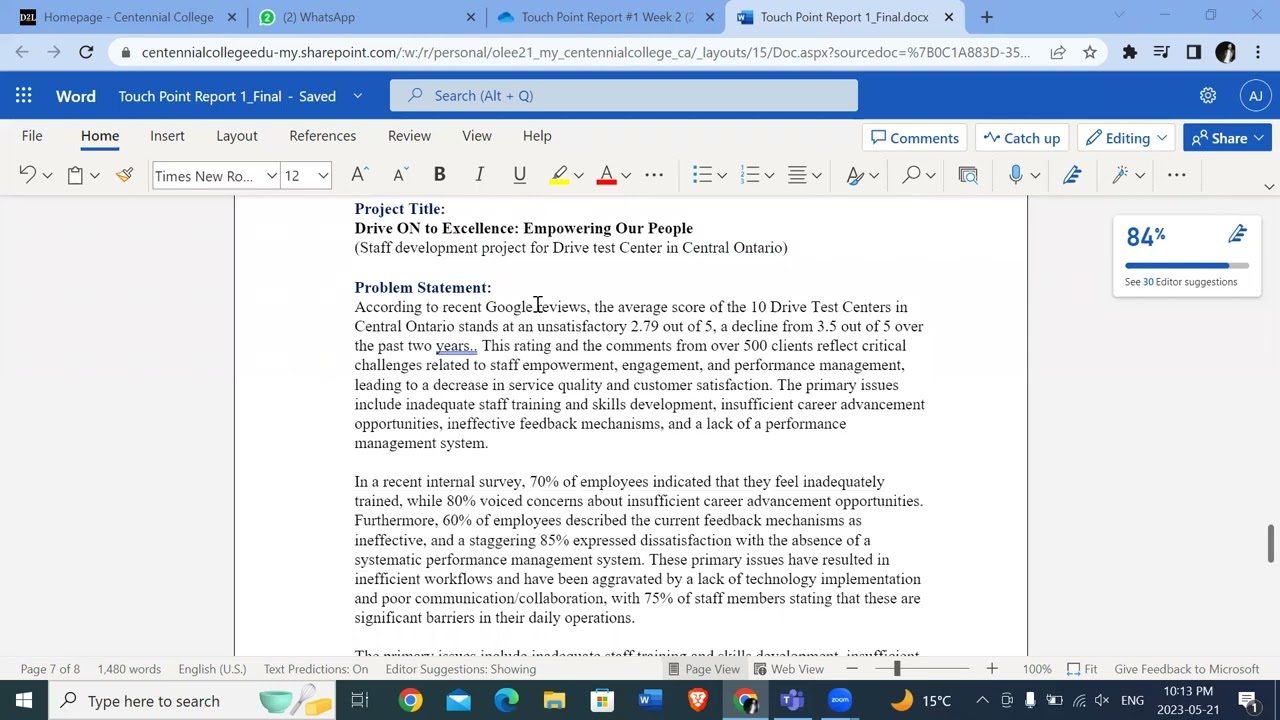Open bullet list style dropdown arrow
Image resolution: width=1280 pixels, height=720 pixels.
tap(722, 176)
